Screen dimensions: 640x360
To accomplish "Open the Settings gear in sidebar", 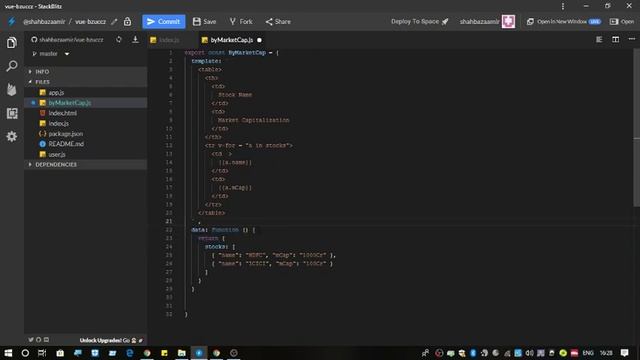I will pos(12,136).
